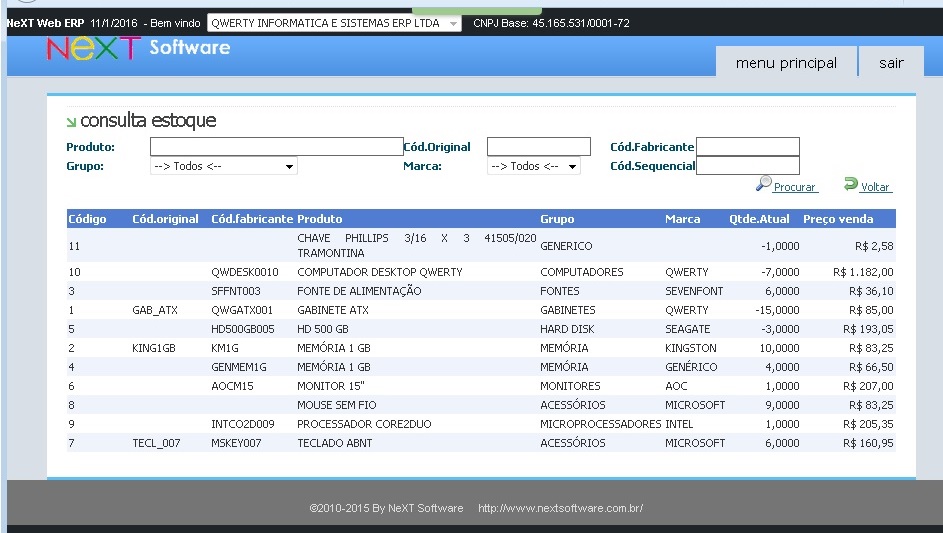943x533 pixels.
Task: Focus the Produto search field
Action: (x=277, y=147)
